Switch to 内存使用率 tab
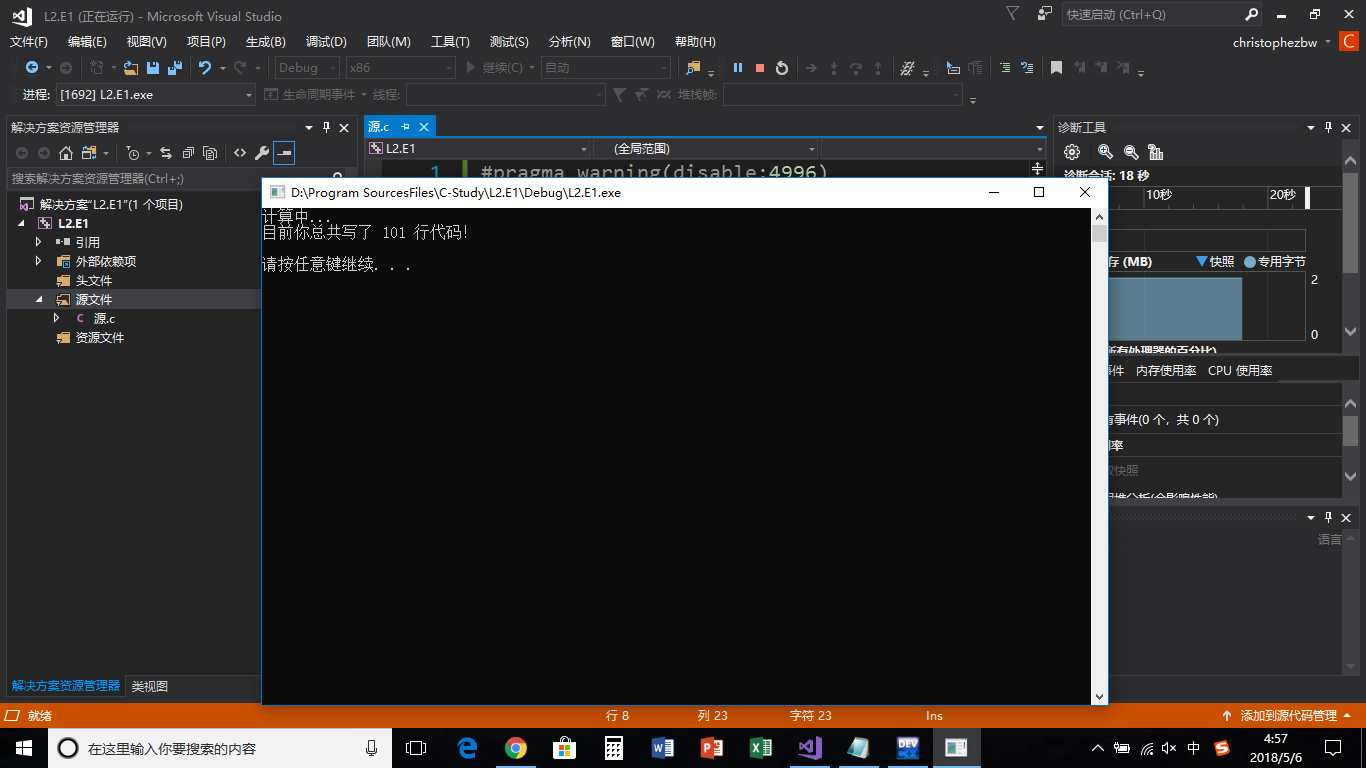The width and height of the screenshot is (1366, 768). coord(1166,370)
